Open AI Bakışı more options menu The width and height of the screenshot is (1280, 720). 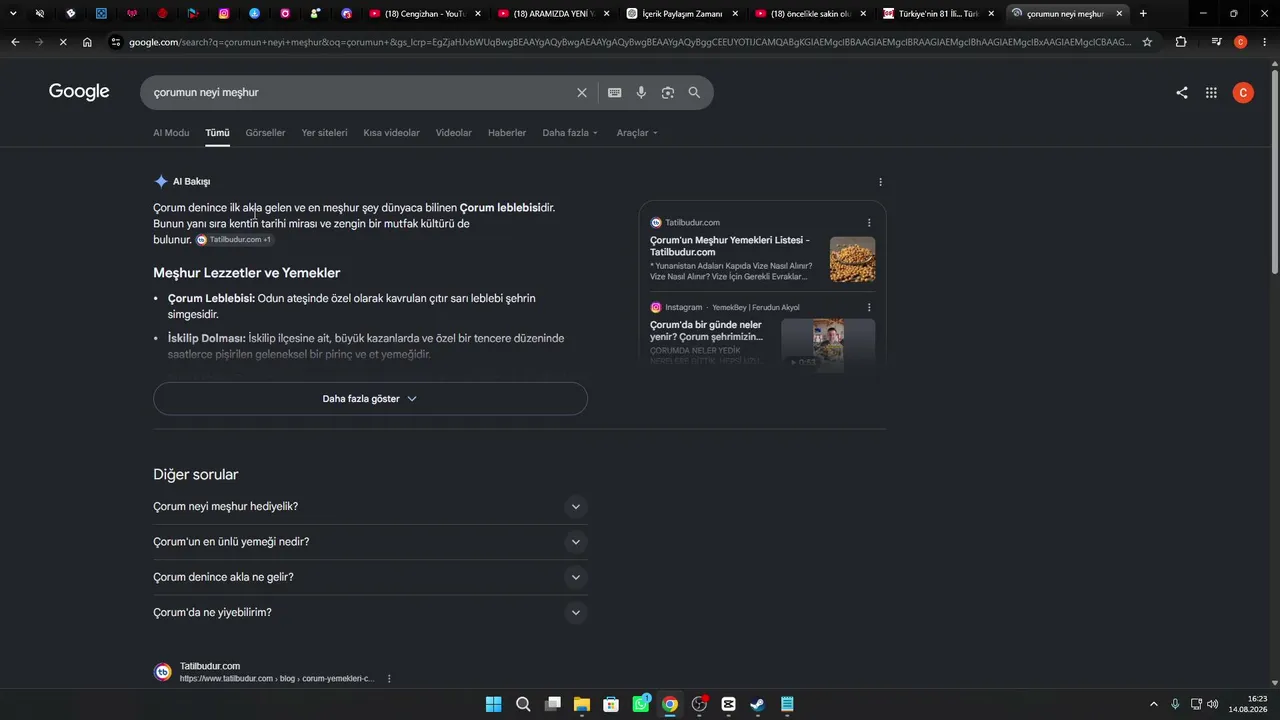coord(880,182)
